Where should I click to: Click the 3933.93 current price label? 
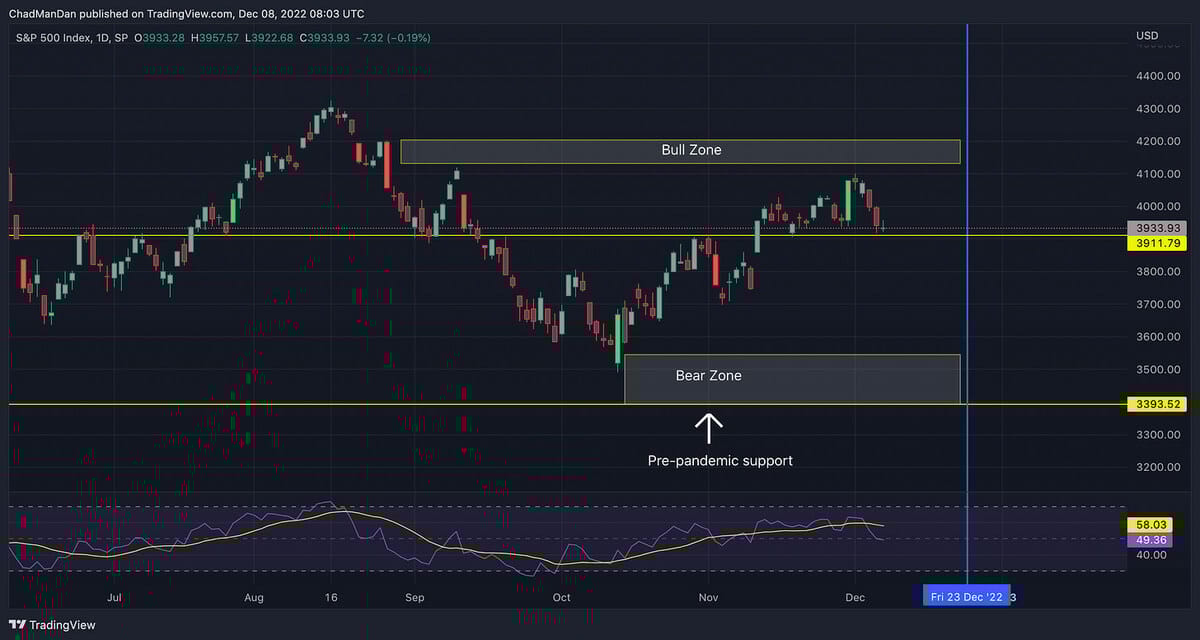pos(1151,229)
